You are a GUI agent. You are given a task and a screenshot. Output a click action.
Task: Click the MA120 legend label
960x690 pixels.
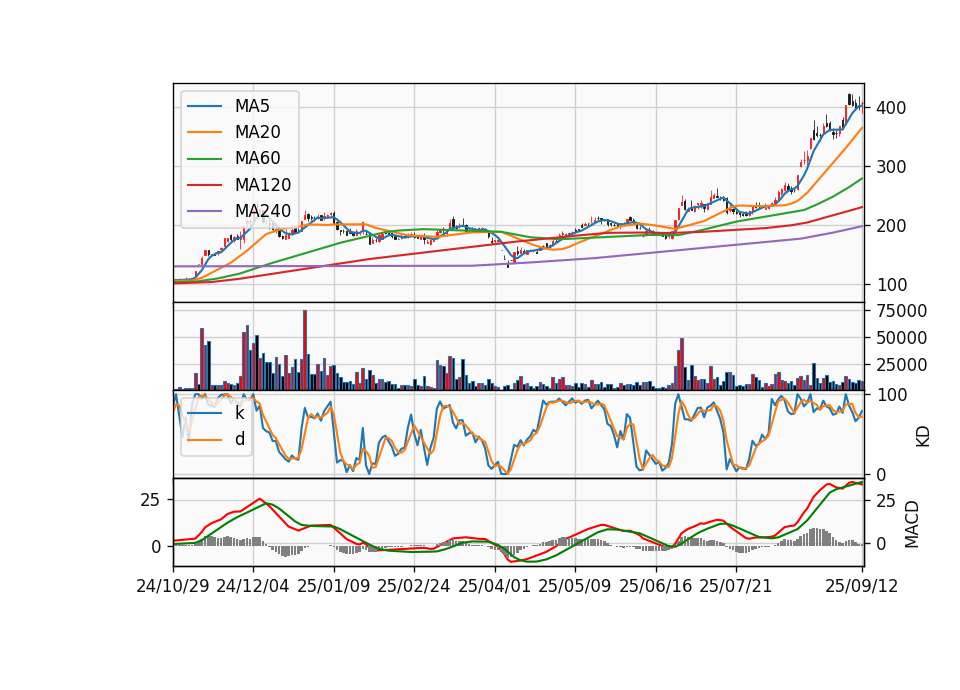(263, 185)
